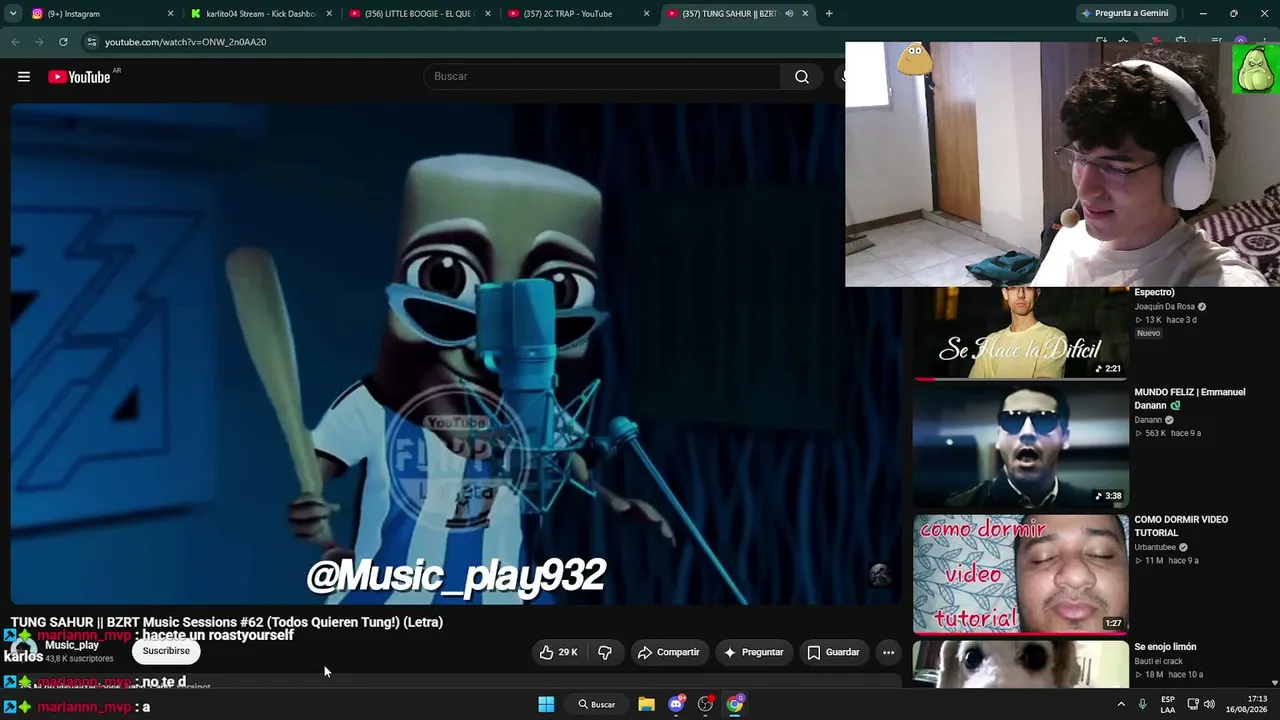The height and width of the screenshot is (720, 1280).
Task: Close the Kick Dashboard tab
Action: pyautogui.click(x=329, y=14)
